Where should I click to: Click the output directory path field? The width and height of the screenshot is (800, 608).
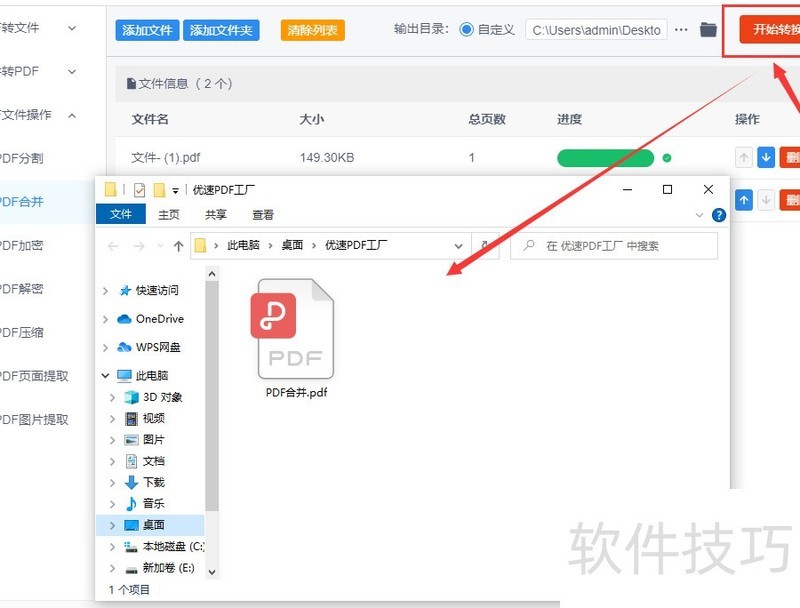(x=596, y=30)
